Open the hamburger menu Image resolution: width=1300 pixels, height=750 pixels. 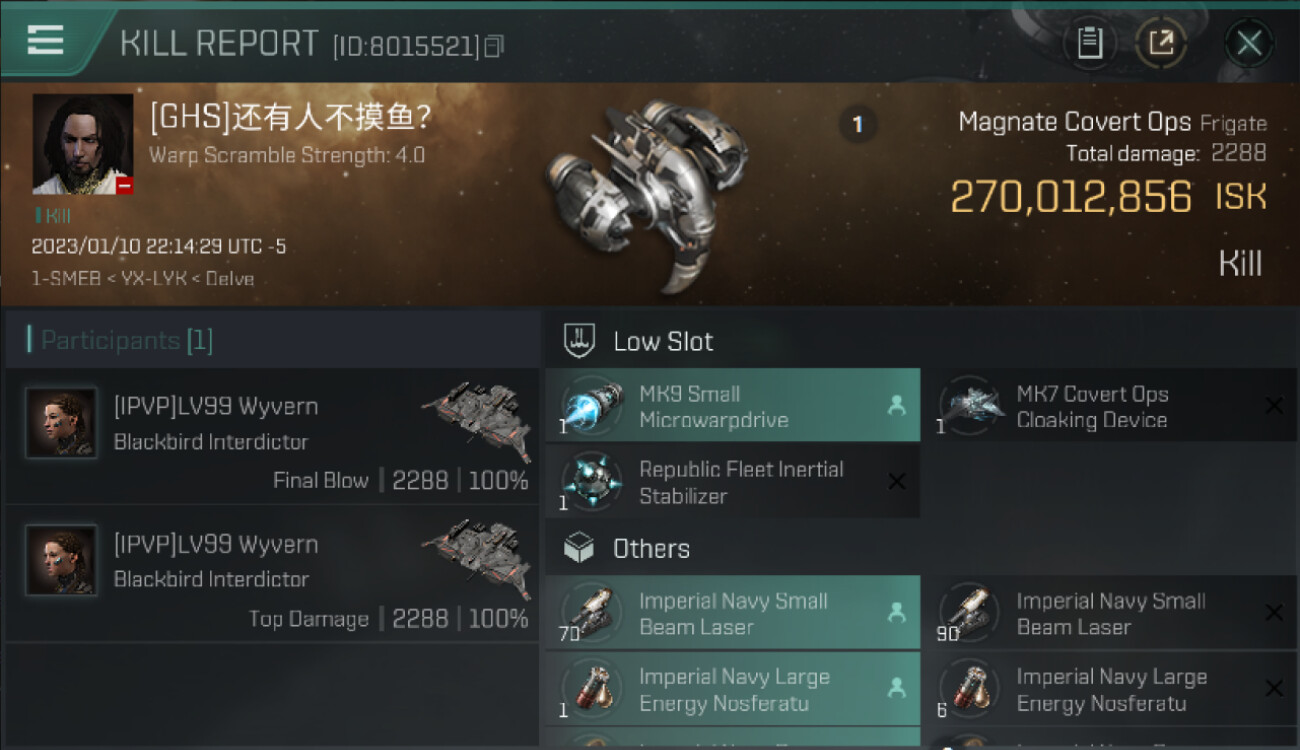click(x=45, y=40)
